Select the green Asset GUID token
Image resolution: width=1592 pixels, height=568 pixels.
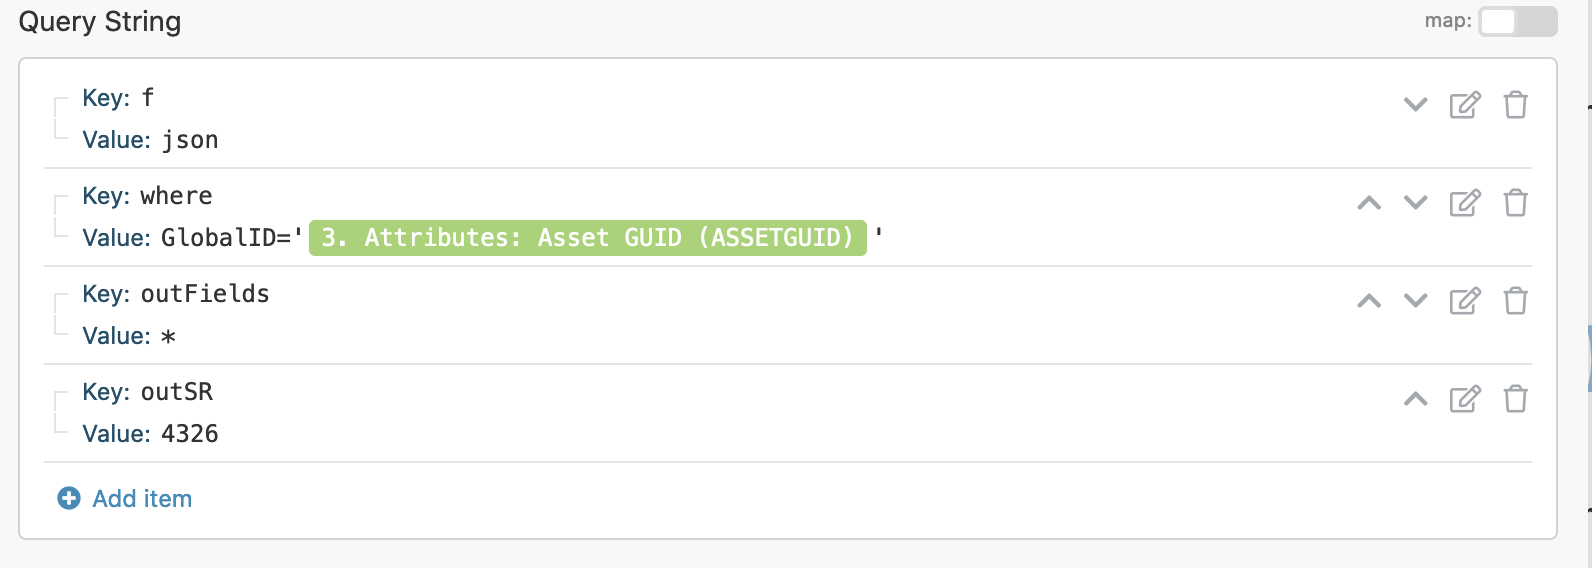click(x=587, y=238)
